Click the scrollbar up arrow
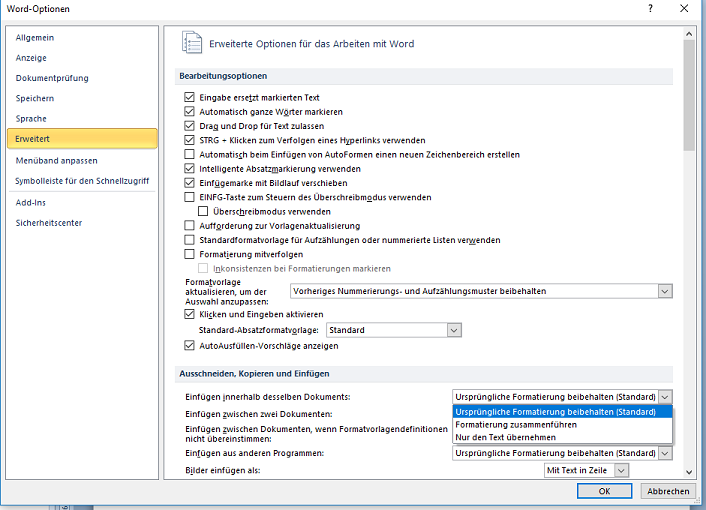Image resolution: width=706 pixels, height=510 pixels. (x=689, y=33)
